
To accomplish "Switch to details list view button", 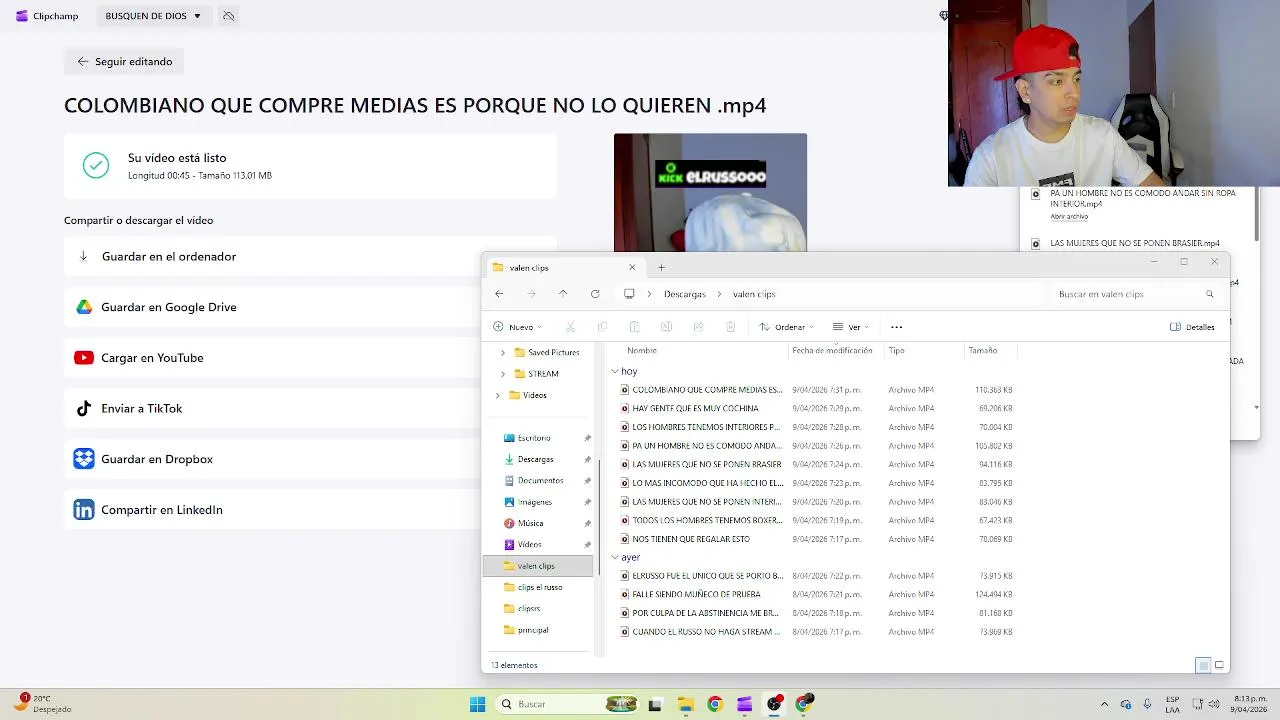I will tap(1203, 665).
